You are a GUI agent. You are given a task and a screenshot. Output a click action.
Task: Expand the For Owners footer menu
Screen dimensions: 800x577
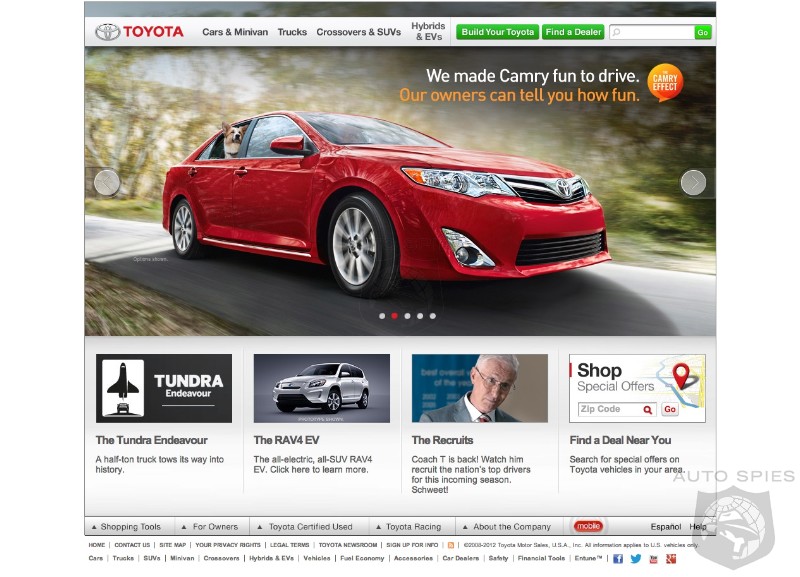210,526
